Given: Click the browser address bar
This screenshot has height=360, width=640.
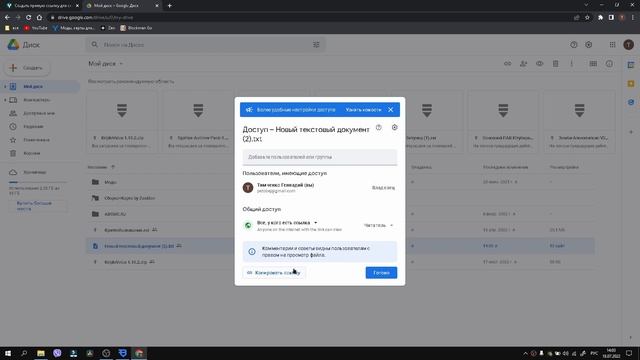Looking at the screenshot, I should [310, 18].
